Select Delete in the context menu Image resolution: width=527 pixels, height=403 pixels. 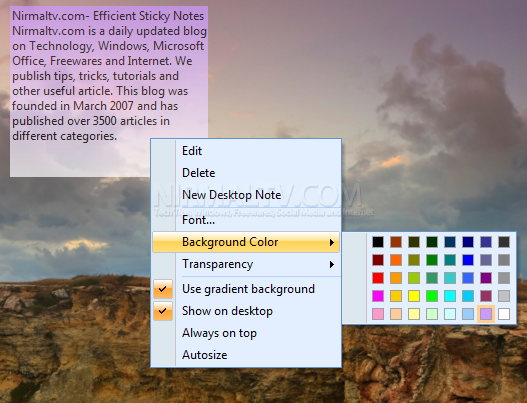coord(246,173)
